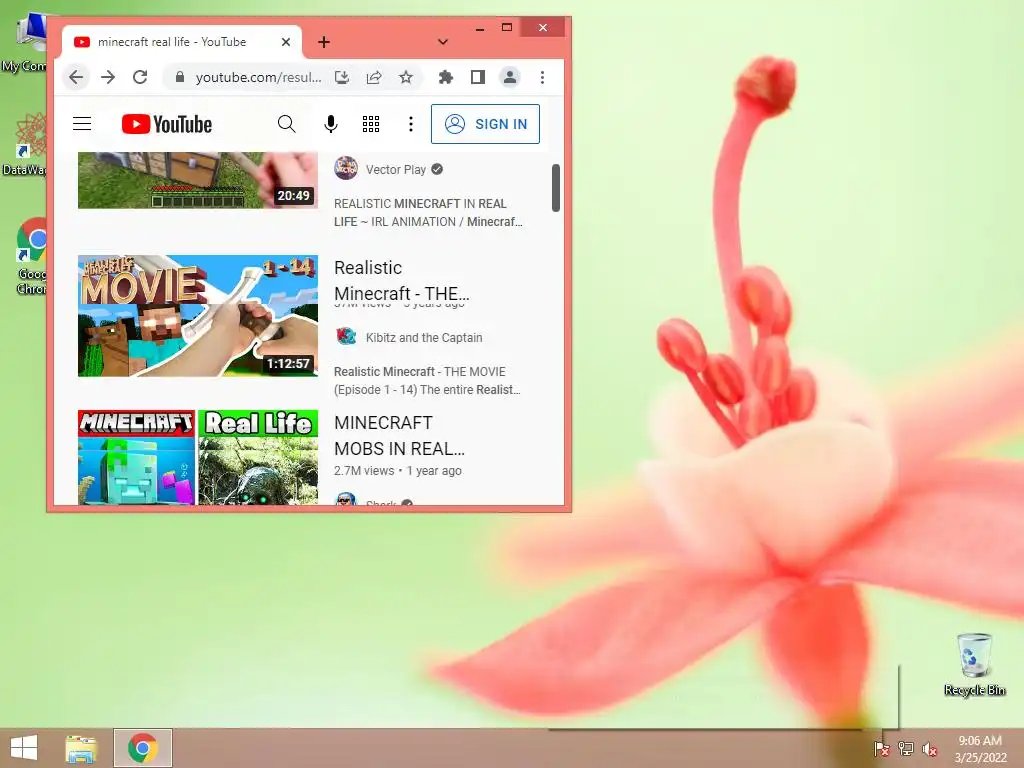Open the Kibitz and the Captain avatar

[x=346, y=336]
